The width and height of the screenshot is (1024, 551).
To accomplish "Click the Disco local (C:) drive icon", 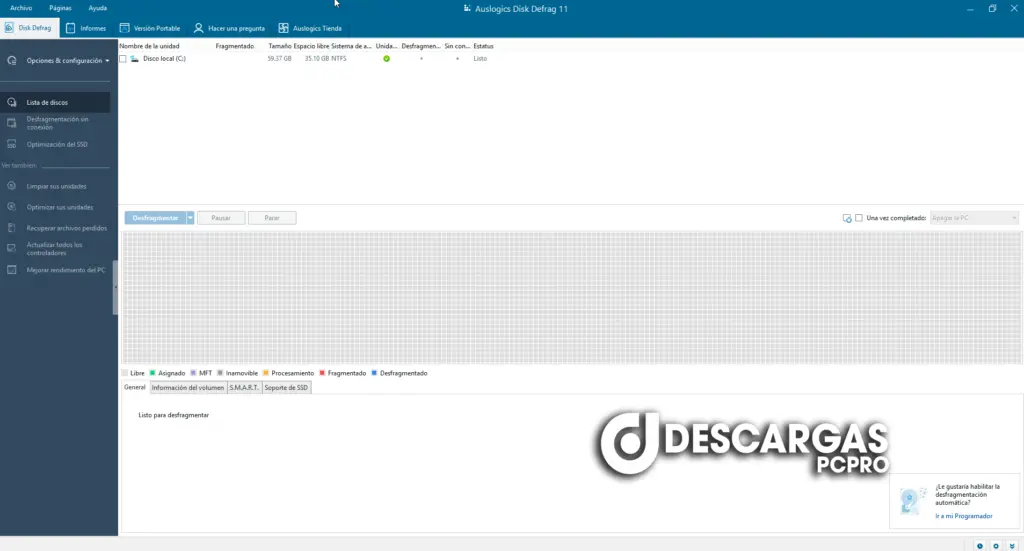I will 135,59.
